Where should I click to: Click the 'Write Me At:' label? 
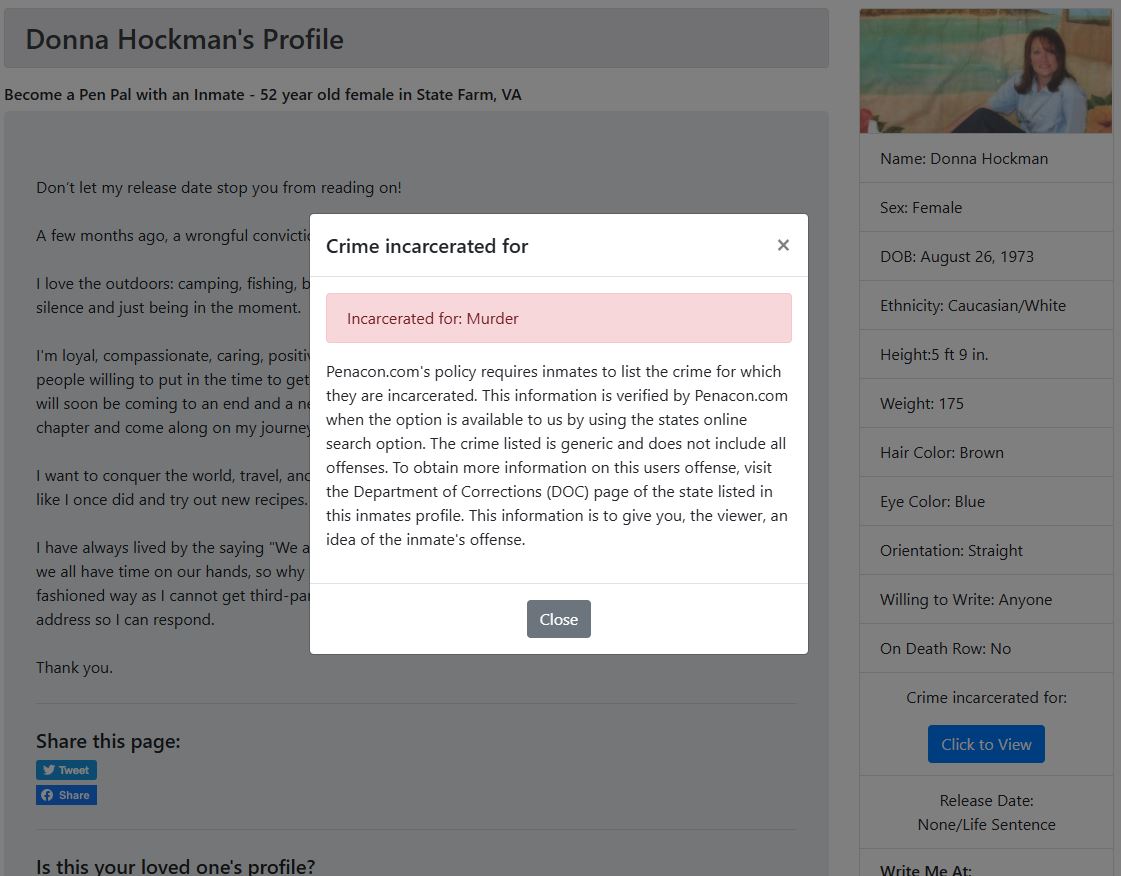tap(925, 870)
